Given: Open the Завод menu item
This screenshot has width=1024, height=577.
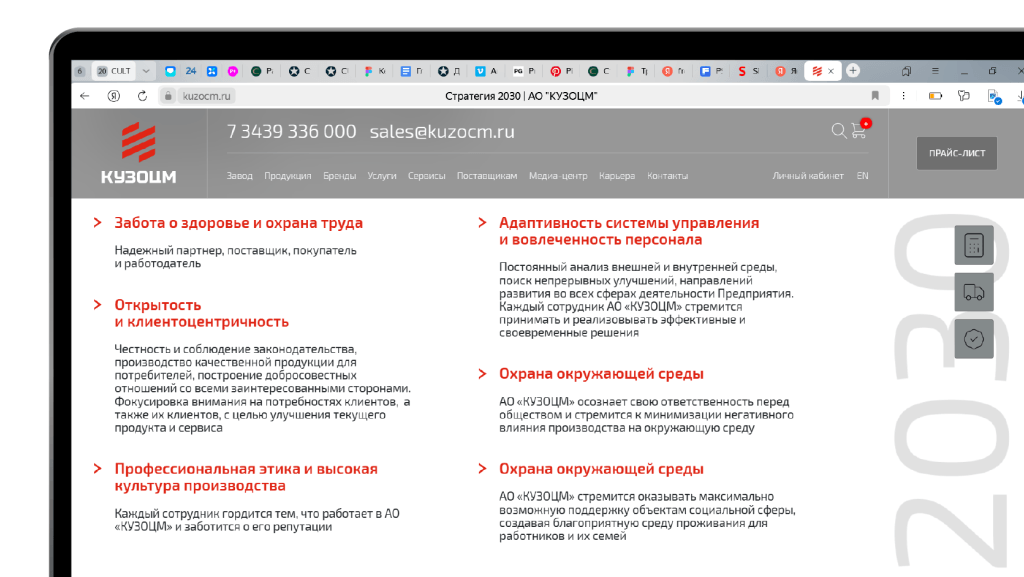Looking at the screenshot, I should coord(240,176).
